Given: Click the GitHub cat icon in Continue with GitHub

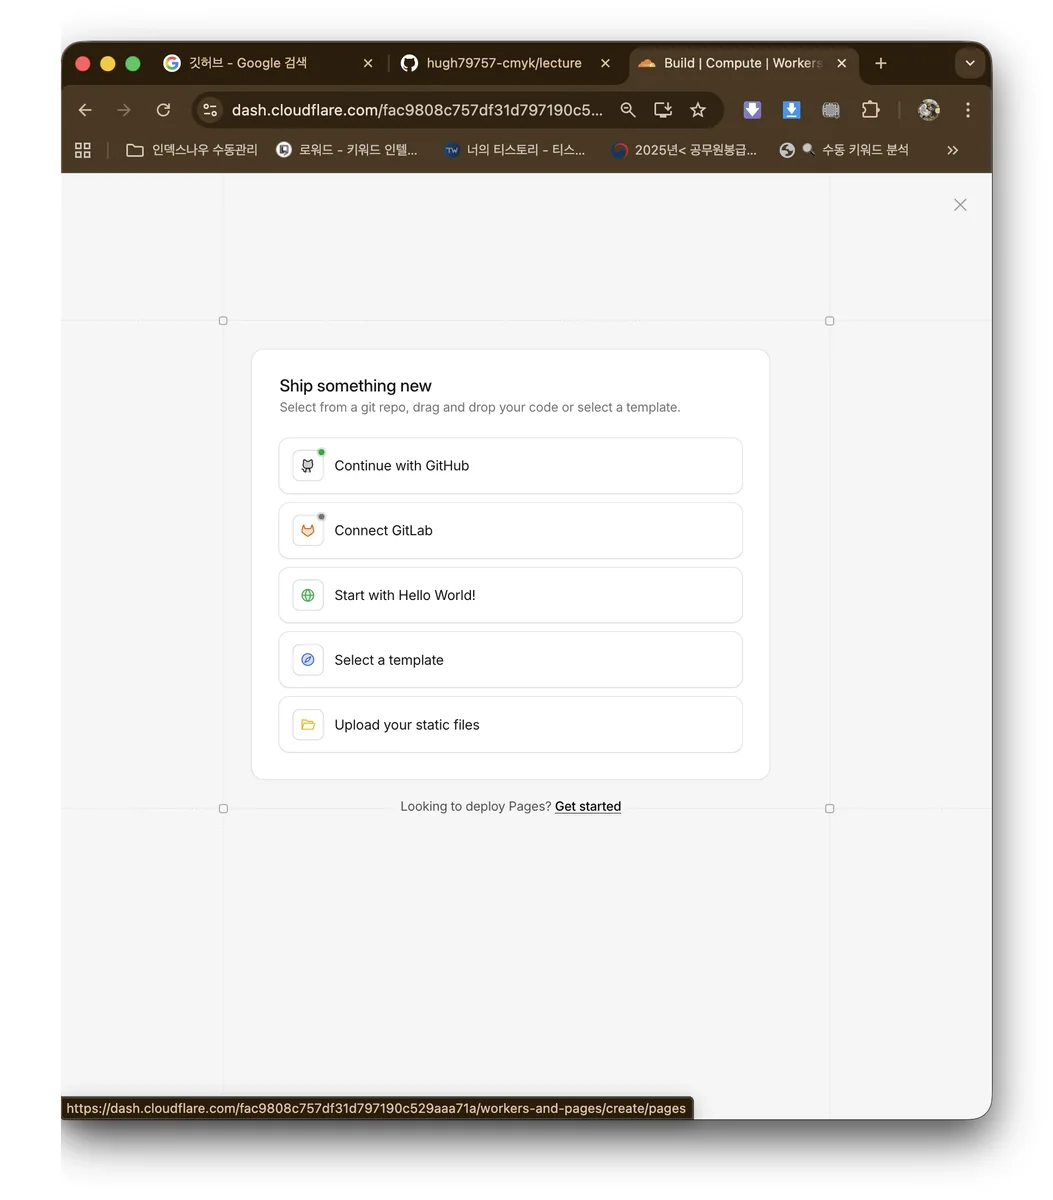Looking at the screenshot, I should tap(308, 466).
